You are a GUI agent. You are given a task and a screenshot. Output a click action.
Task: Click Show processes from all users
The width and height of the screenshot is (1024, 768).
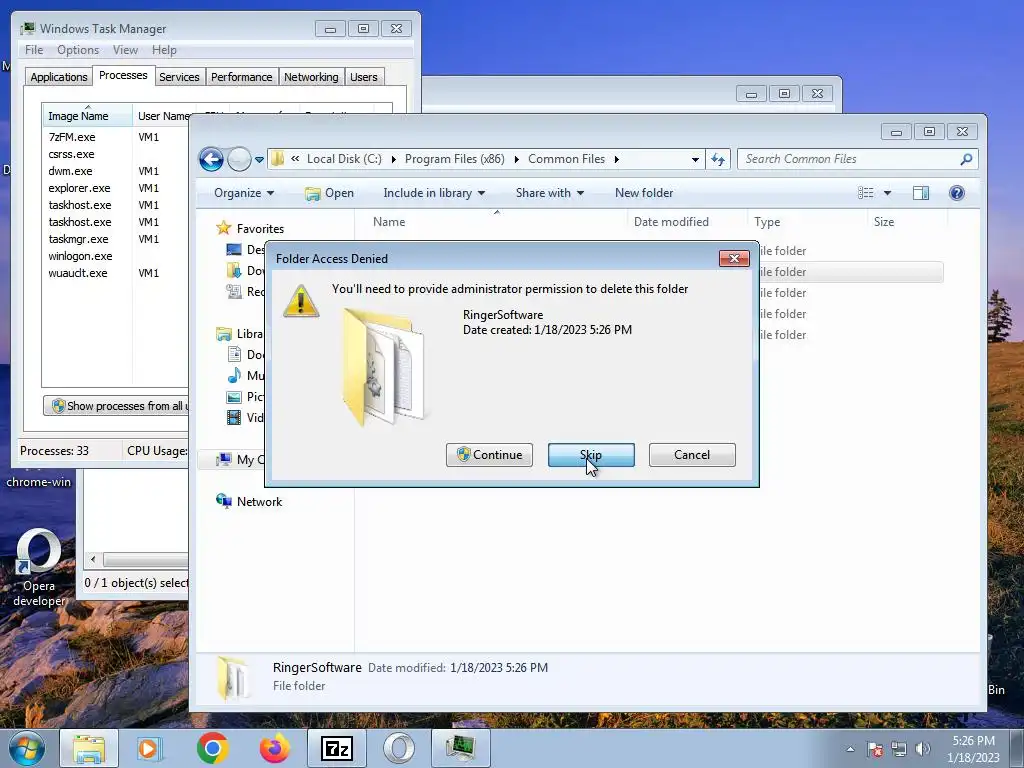(118, 406)
